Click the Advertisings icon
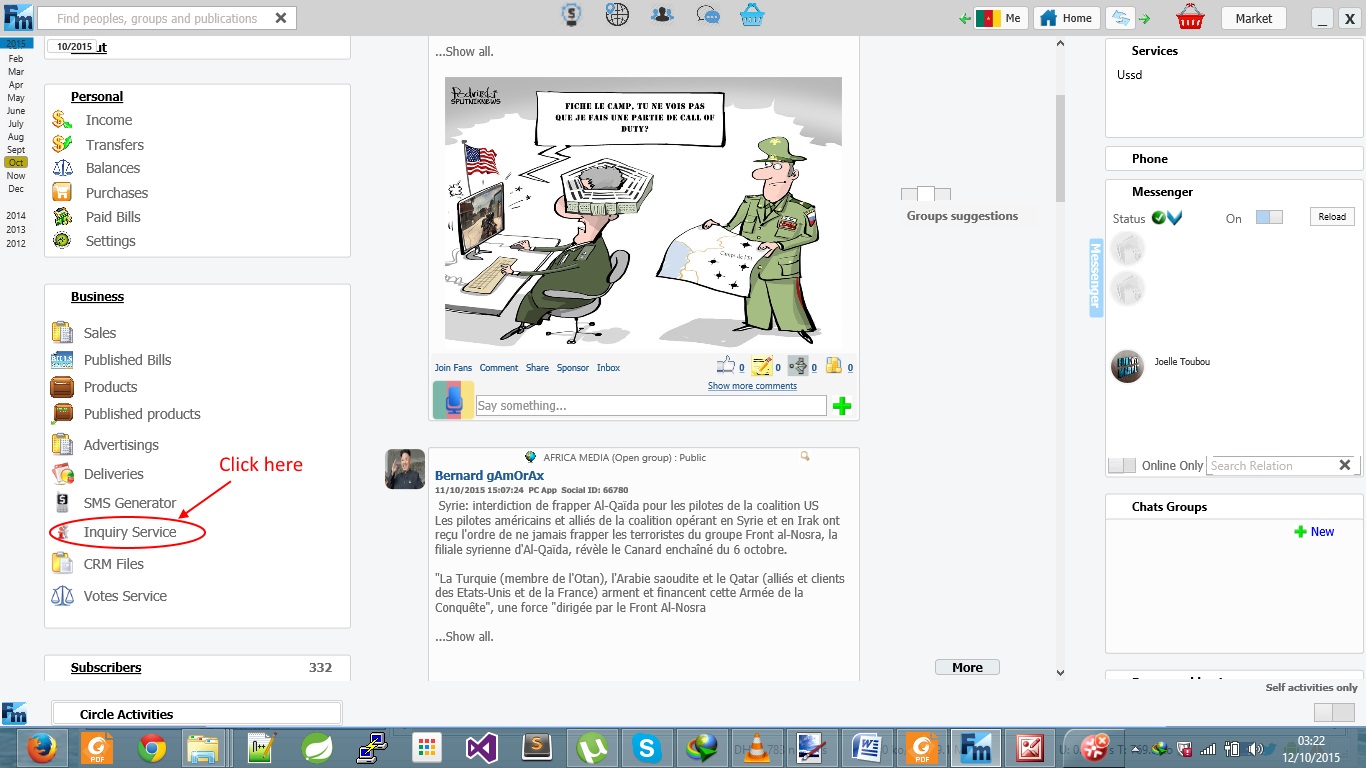1366x768 pixels. 62,444
